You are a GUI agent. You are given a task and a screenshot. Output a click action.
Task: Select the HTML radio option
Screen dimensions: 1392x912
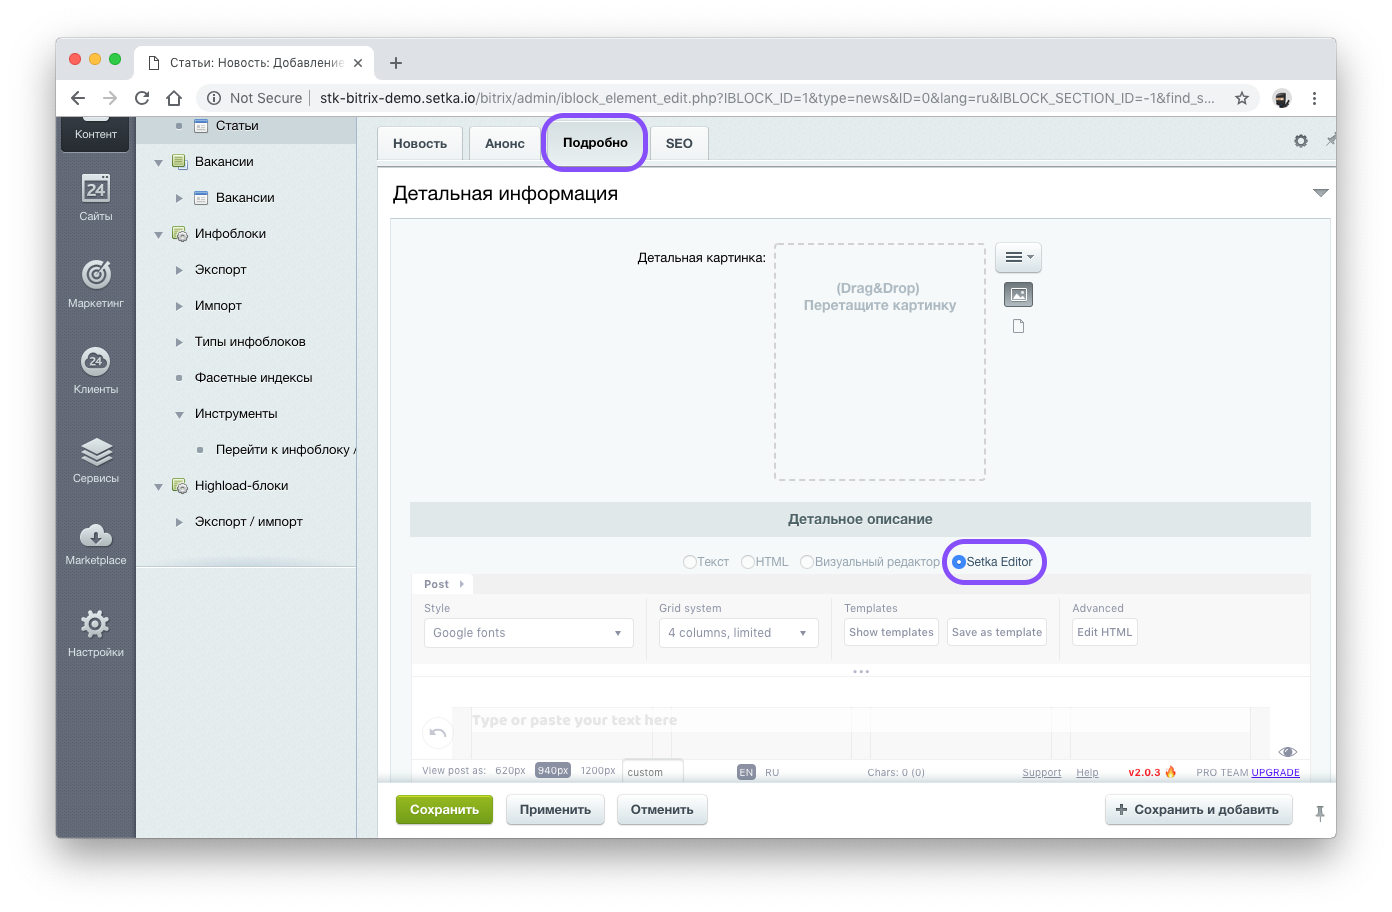[747, 562]
